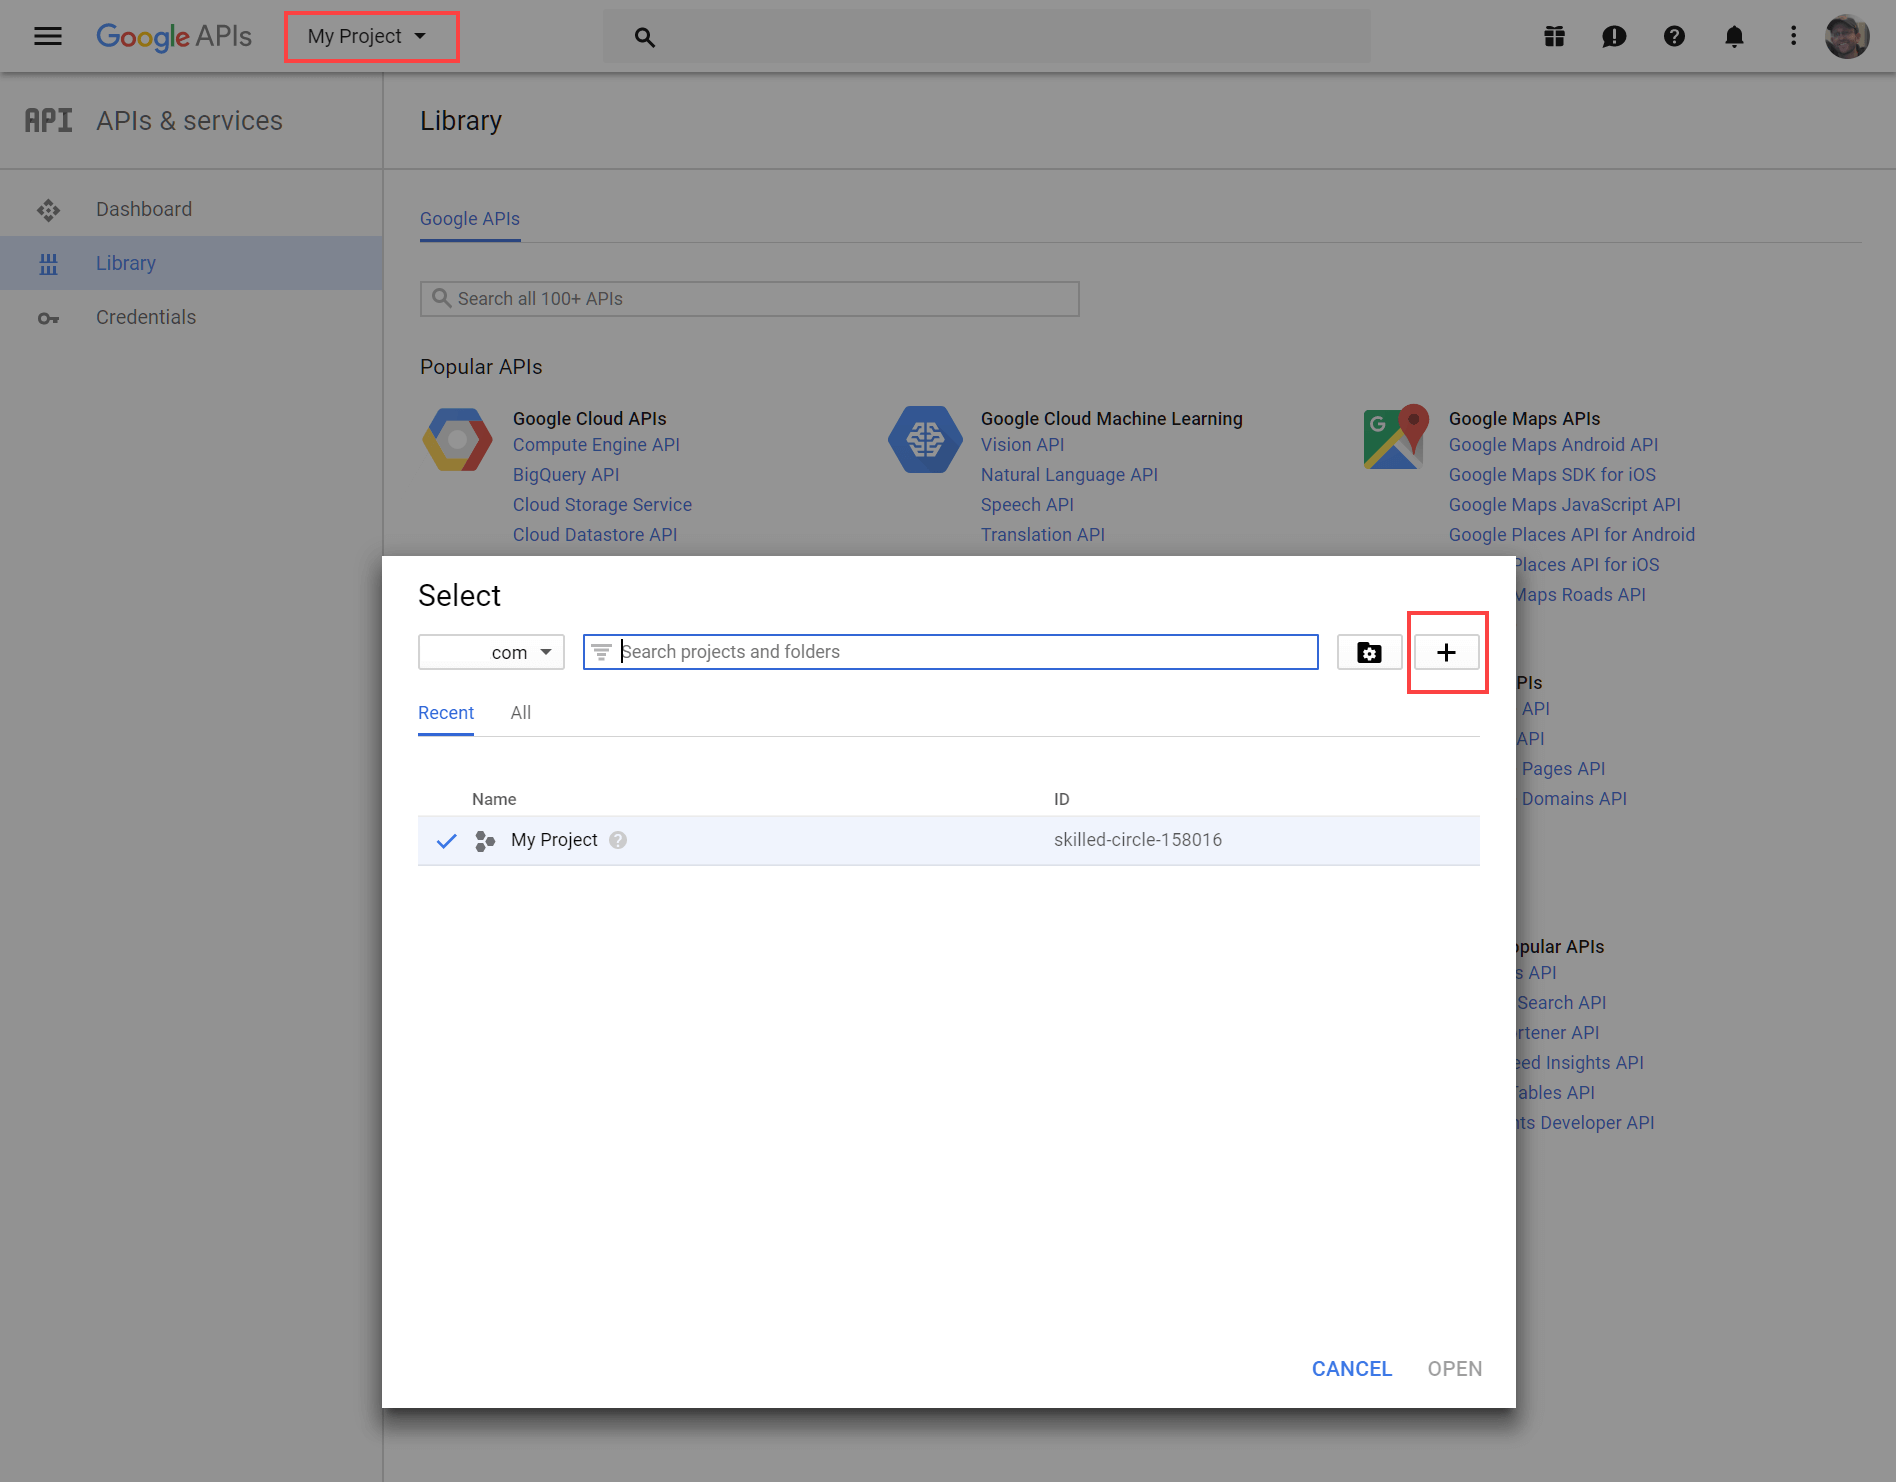Image resolution: width=1896 pixels, height=1482 pixels.
Task: Click the Library grid icon
Action: pyautogui.click(x=48, y=264)
